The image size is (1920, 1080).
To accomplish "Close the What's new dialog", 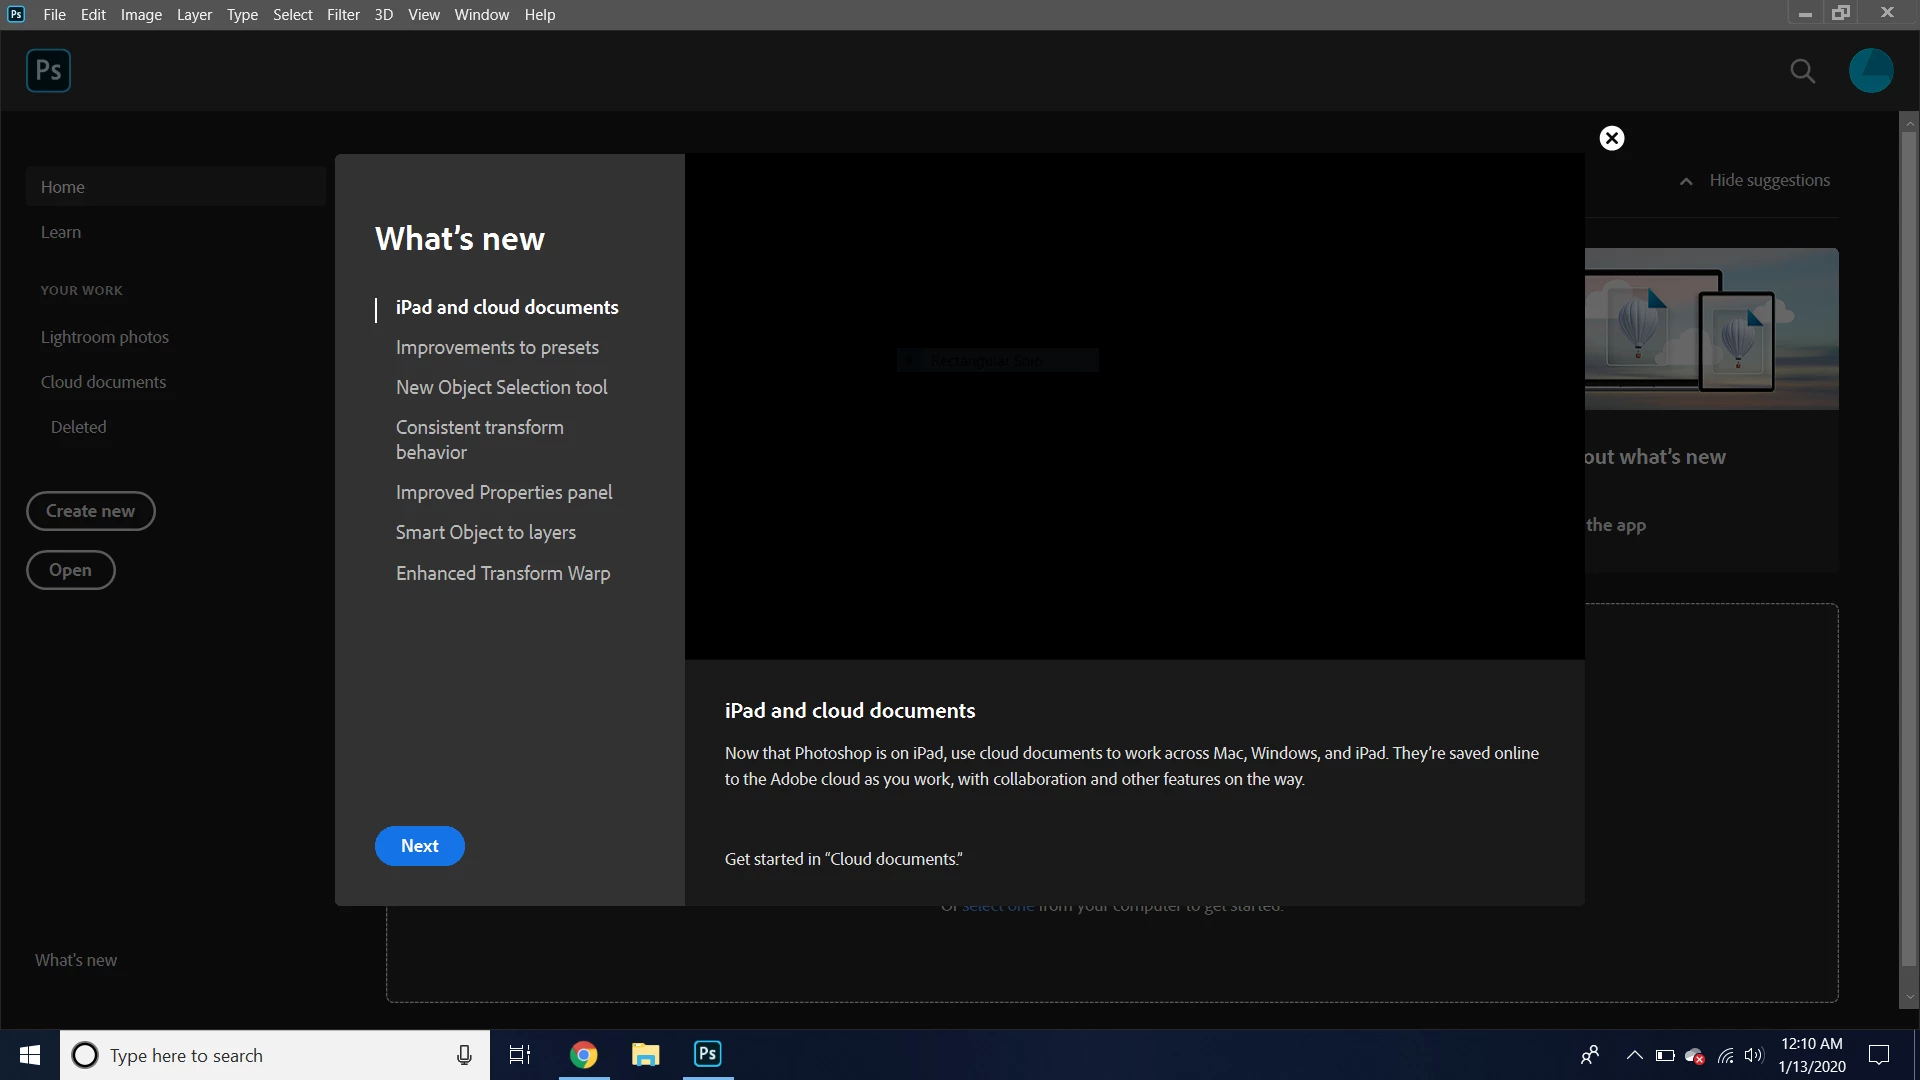I will tap(1611, 138).
